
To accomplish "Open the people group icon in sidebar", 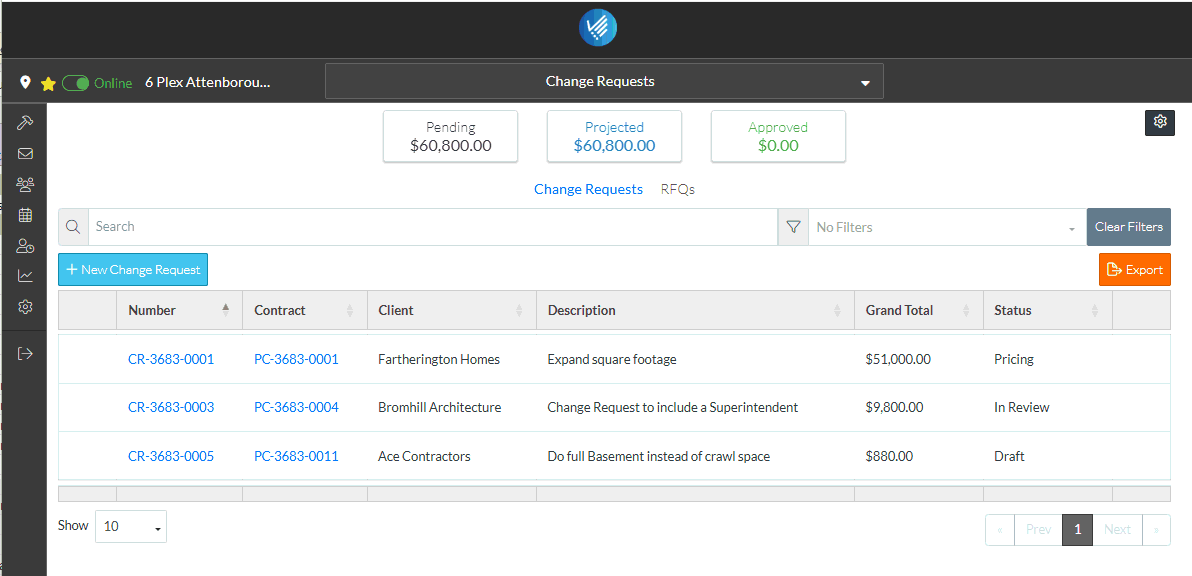I will (25, 184).
